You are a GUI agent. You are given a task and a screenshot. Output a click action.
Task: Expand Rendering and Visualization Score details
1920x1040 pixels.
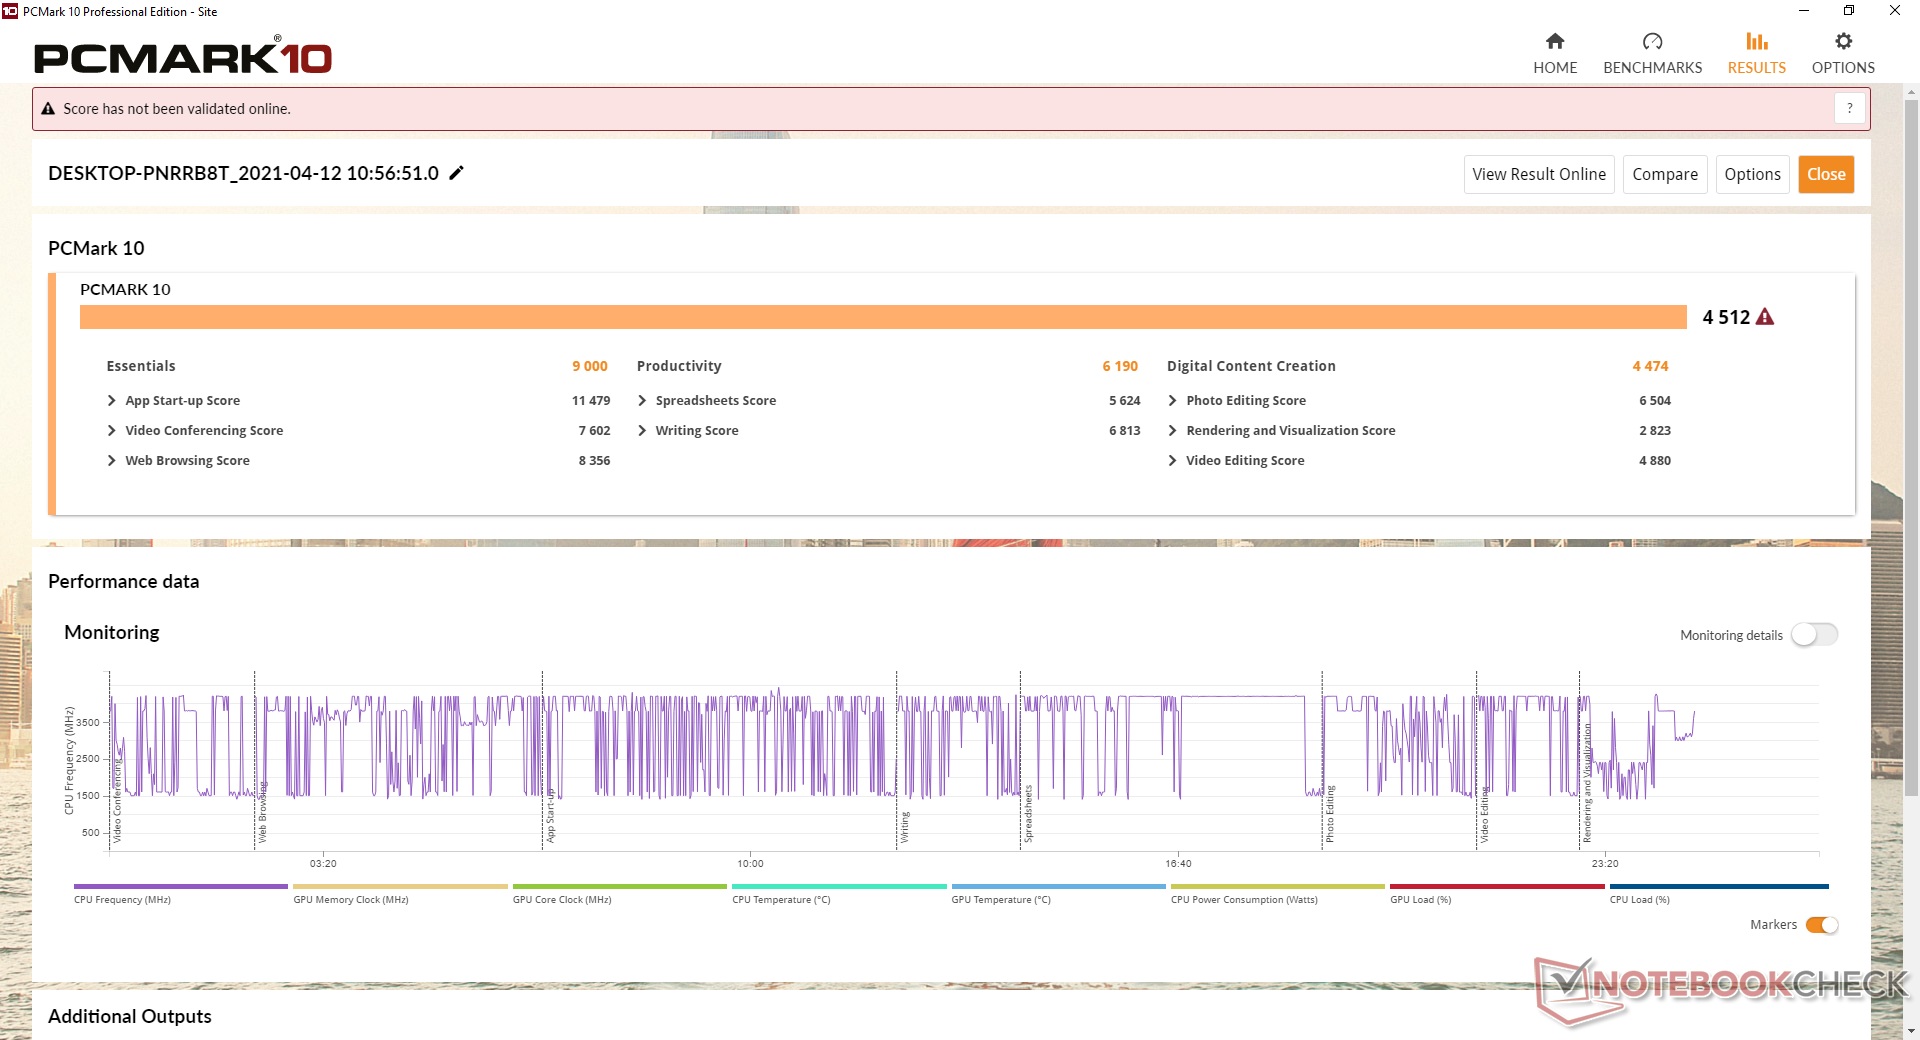coord(1172,431)
